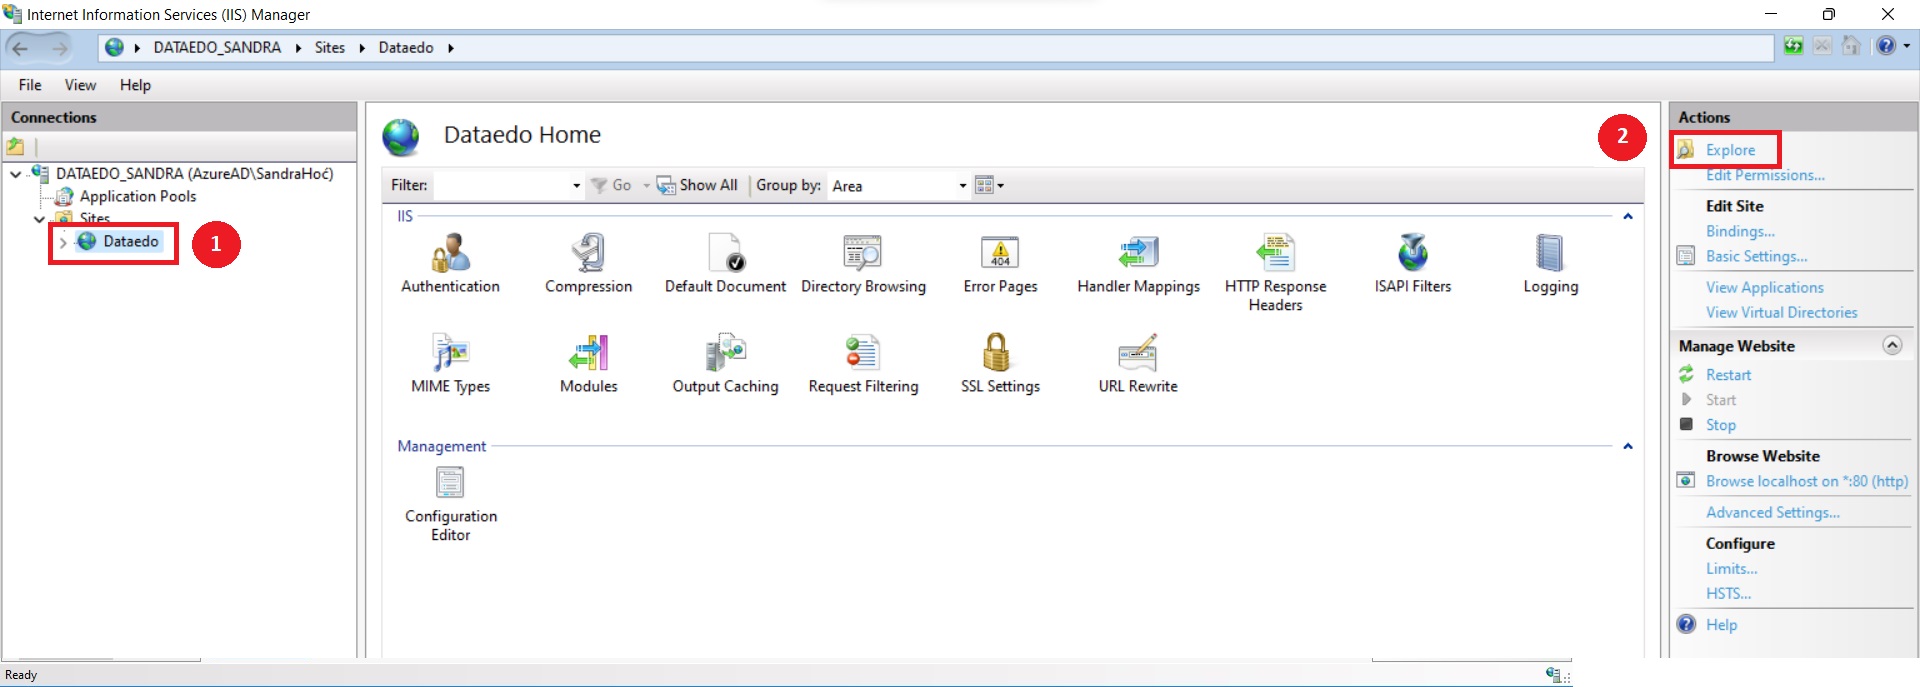Viewport: 1920px width, 687px height.
Task: Open the Limits configure link
Action: [x=1731, y=568]
